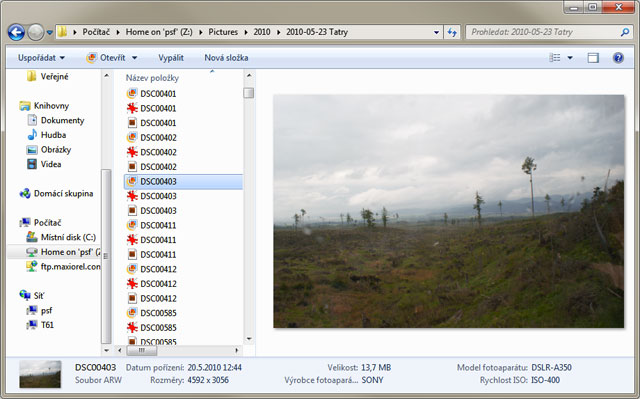Select Home on 'psf' (Z:) breadcrumb segment
Image resolution: width=640 pixels, height=399 pixels.
coord(159,32)
